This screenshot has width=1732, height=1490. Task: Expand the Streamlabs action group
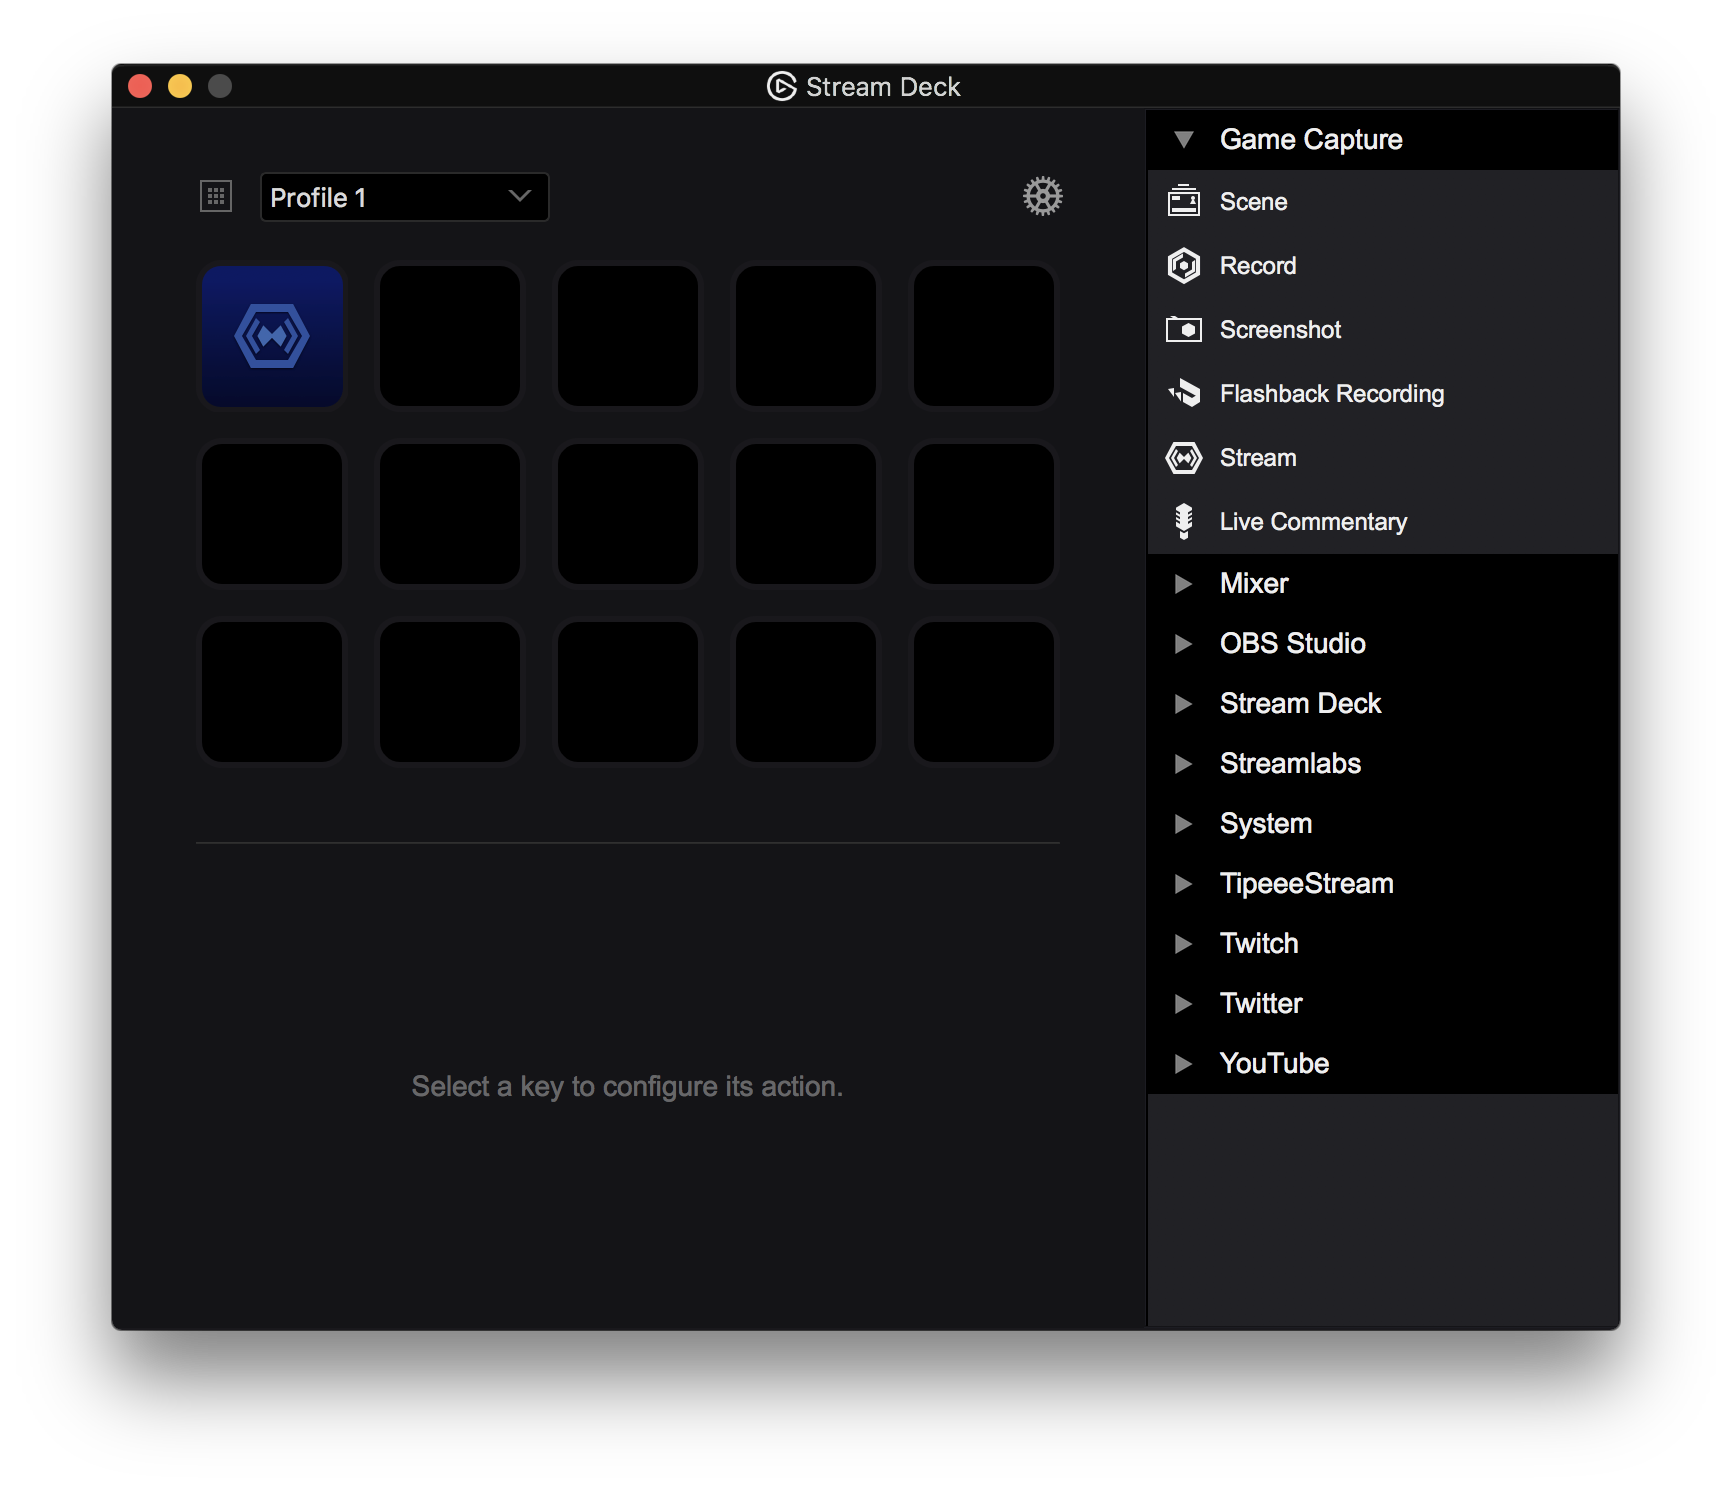(1185, 763)
